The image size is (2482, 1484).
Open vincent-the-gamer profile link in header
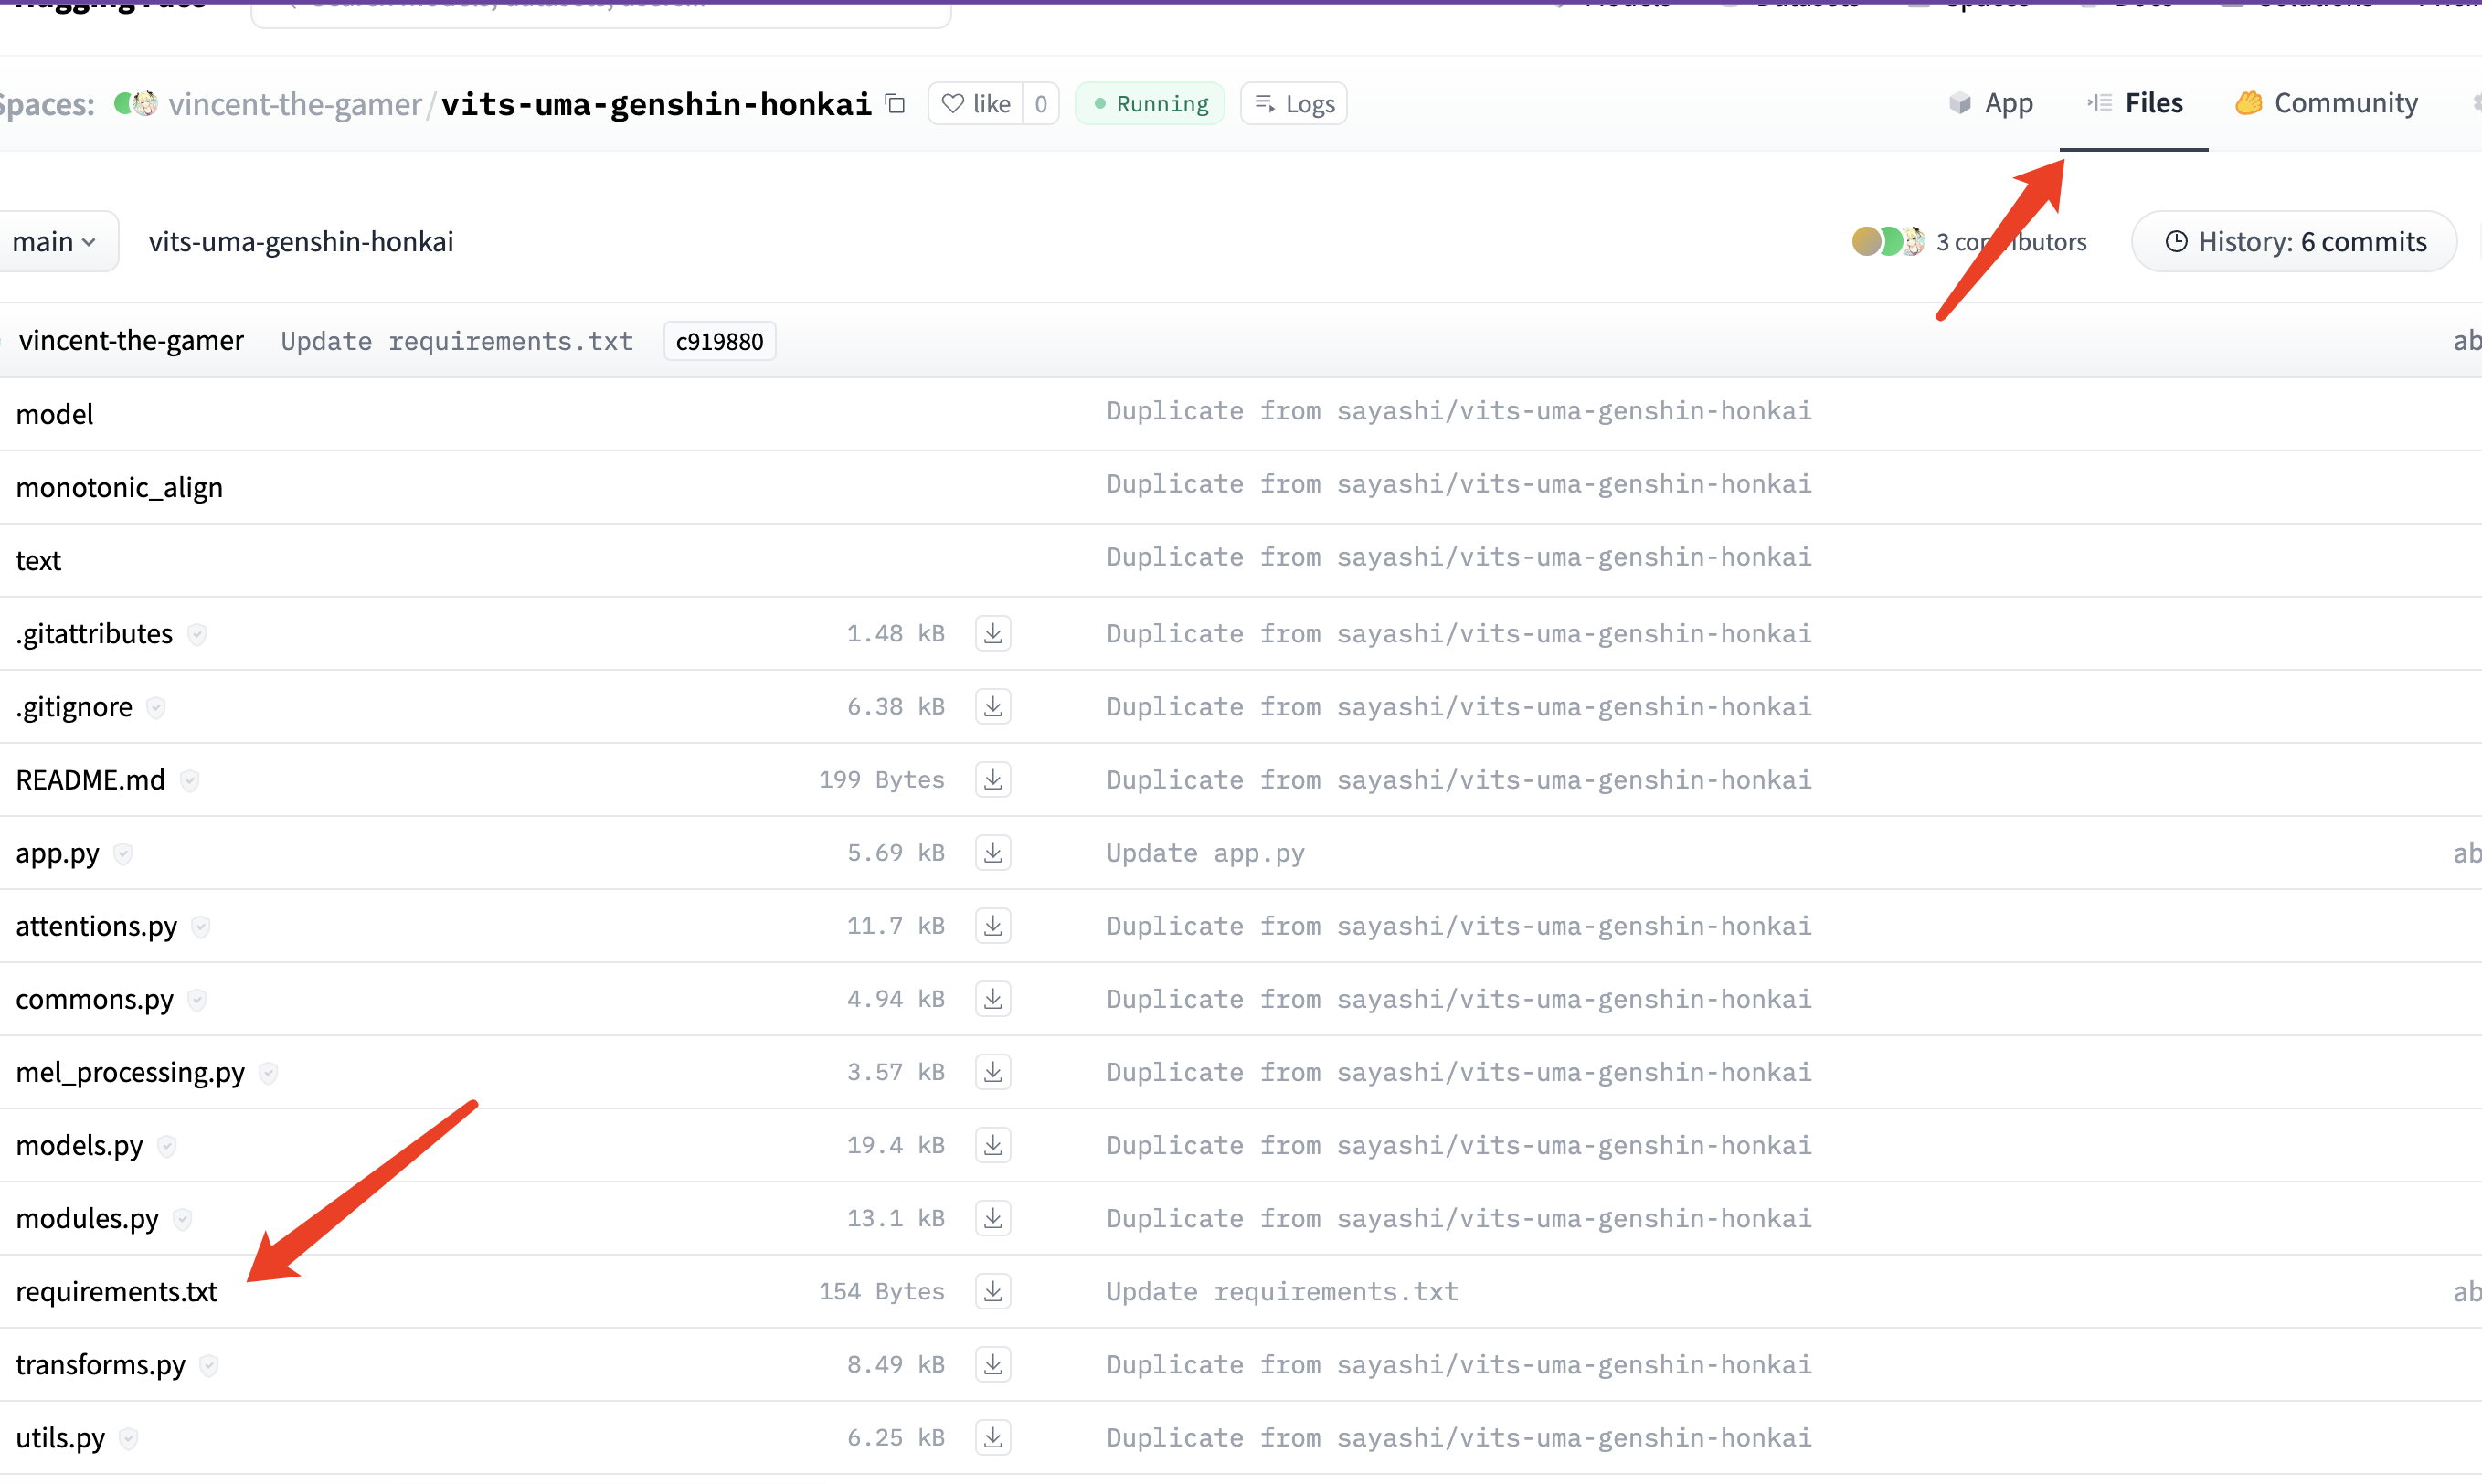pyautogui.click(x=295, y=104)
